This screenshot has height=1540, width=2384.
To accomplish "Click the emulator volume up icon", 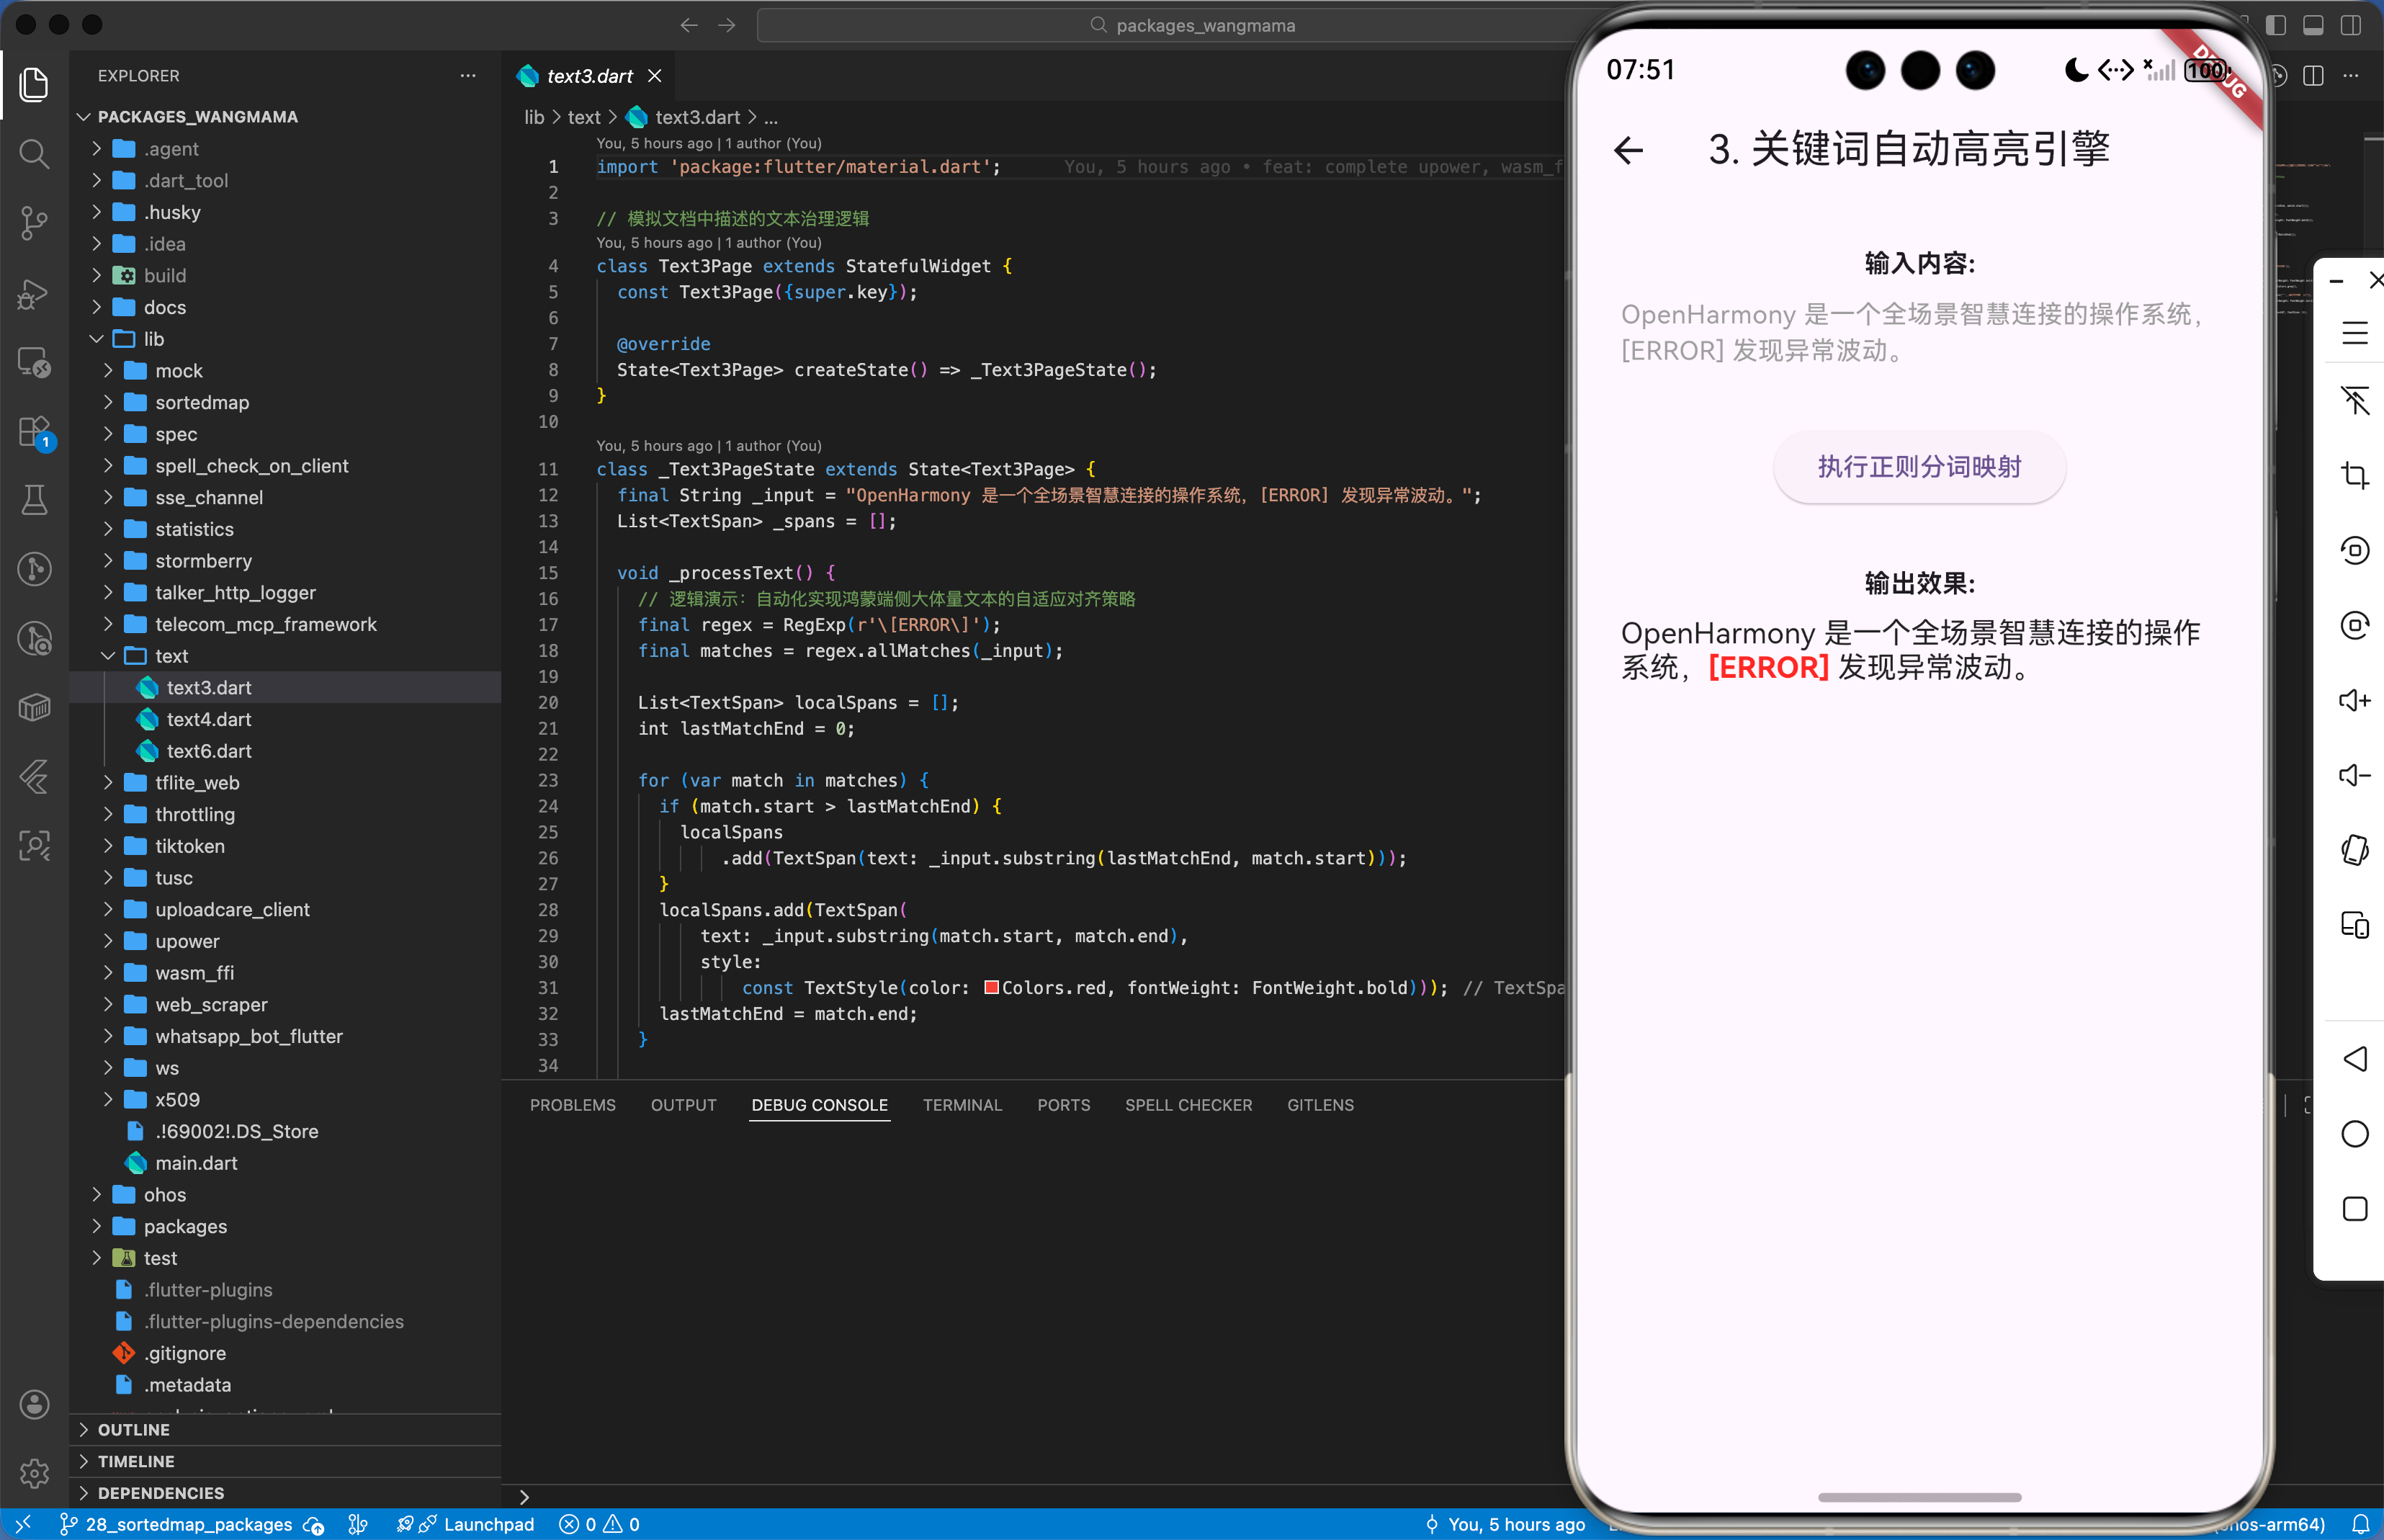I will click(x=2354, y=700).
